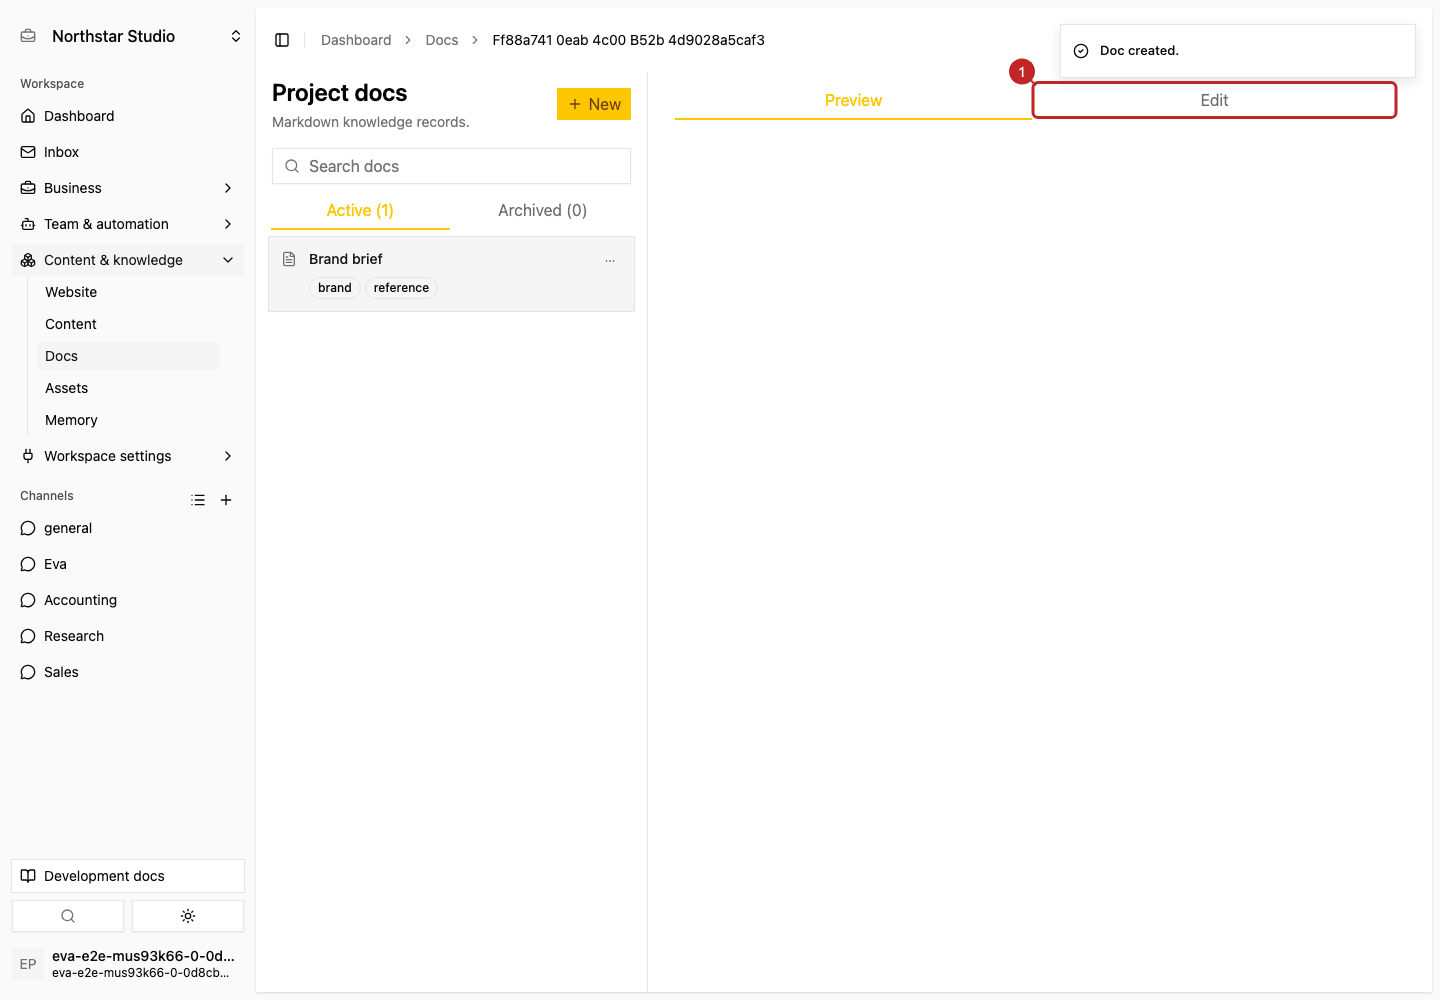This screenshot has height=1000, width=1440.
Task: Click the Search docs input field
Action: point(451,166)
